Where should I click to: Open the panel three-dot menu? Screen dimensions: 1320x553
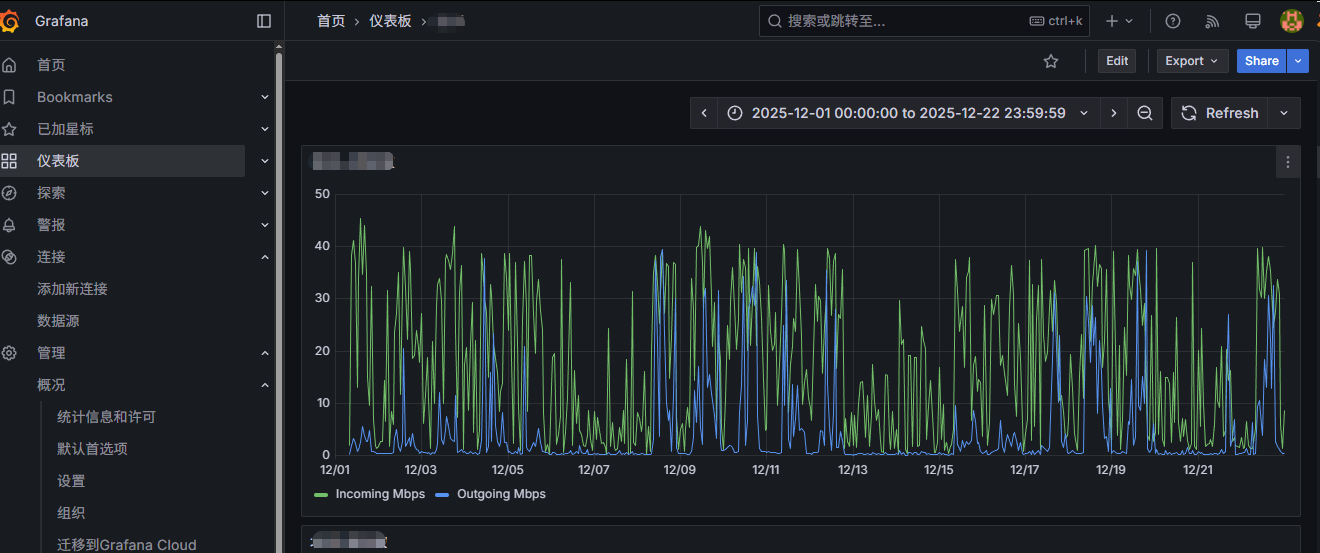coord(1288,162)
